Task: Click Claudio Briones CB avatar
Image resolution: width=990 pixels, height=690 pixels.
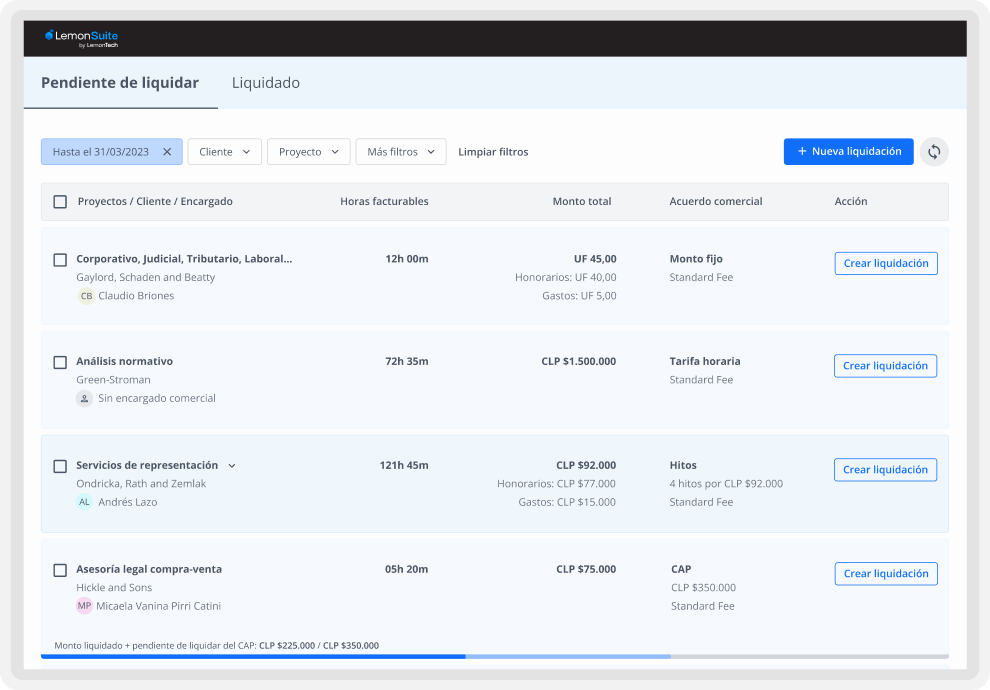Action: click(x=86, y=295)
